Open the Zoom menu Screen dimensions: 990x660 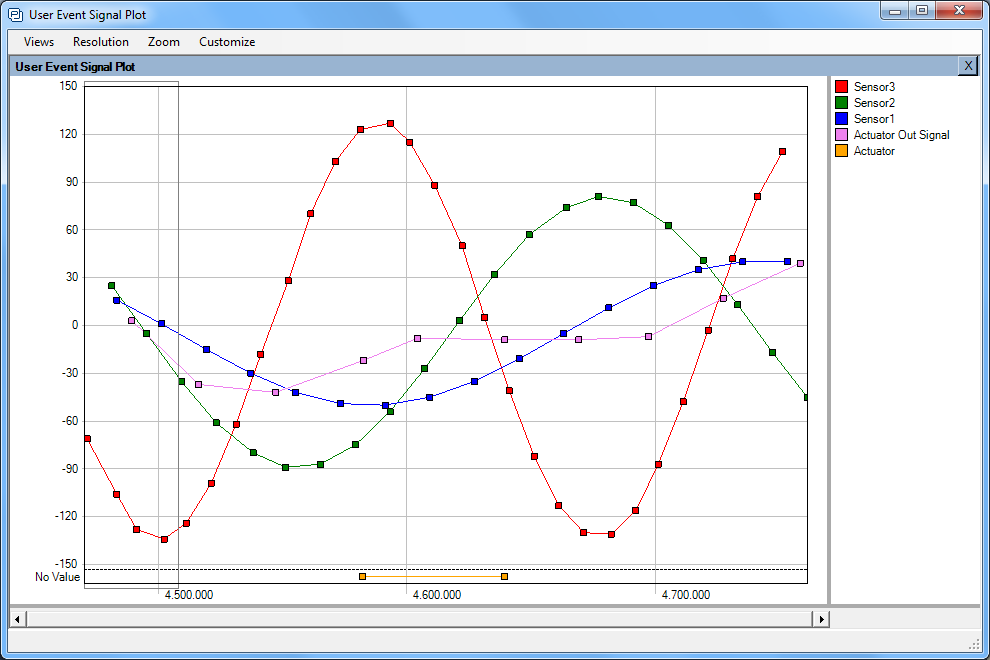164,42
